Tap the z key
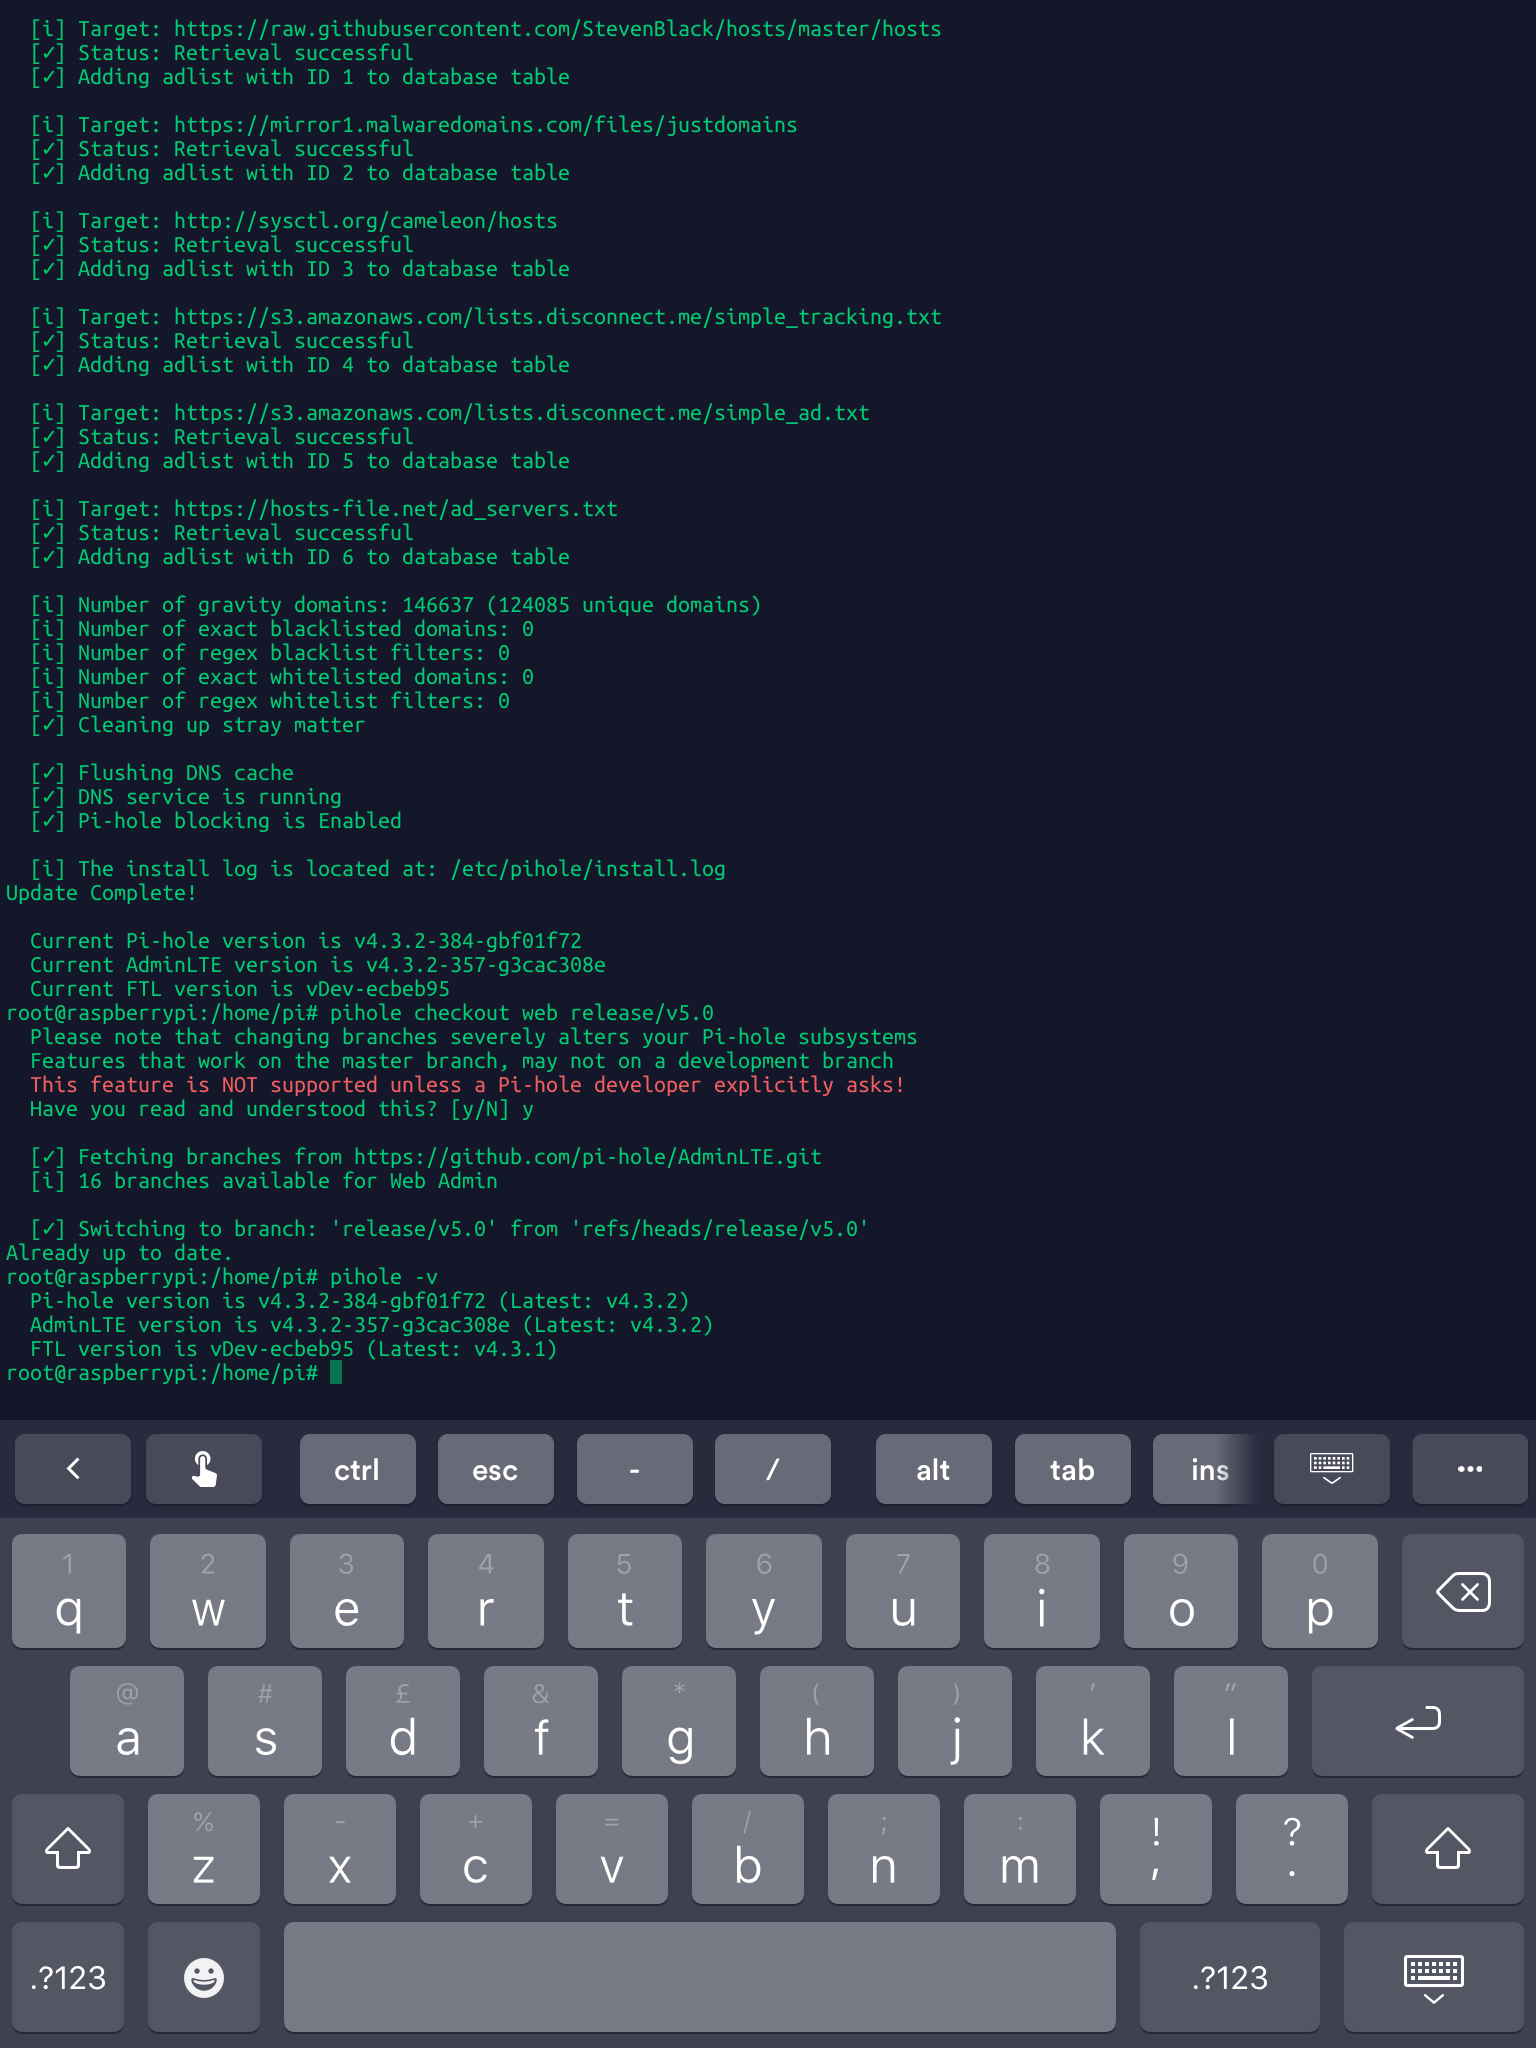The height and width of the screenshot is (2048, 1536). (x=204, y=1849)
